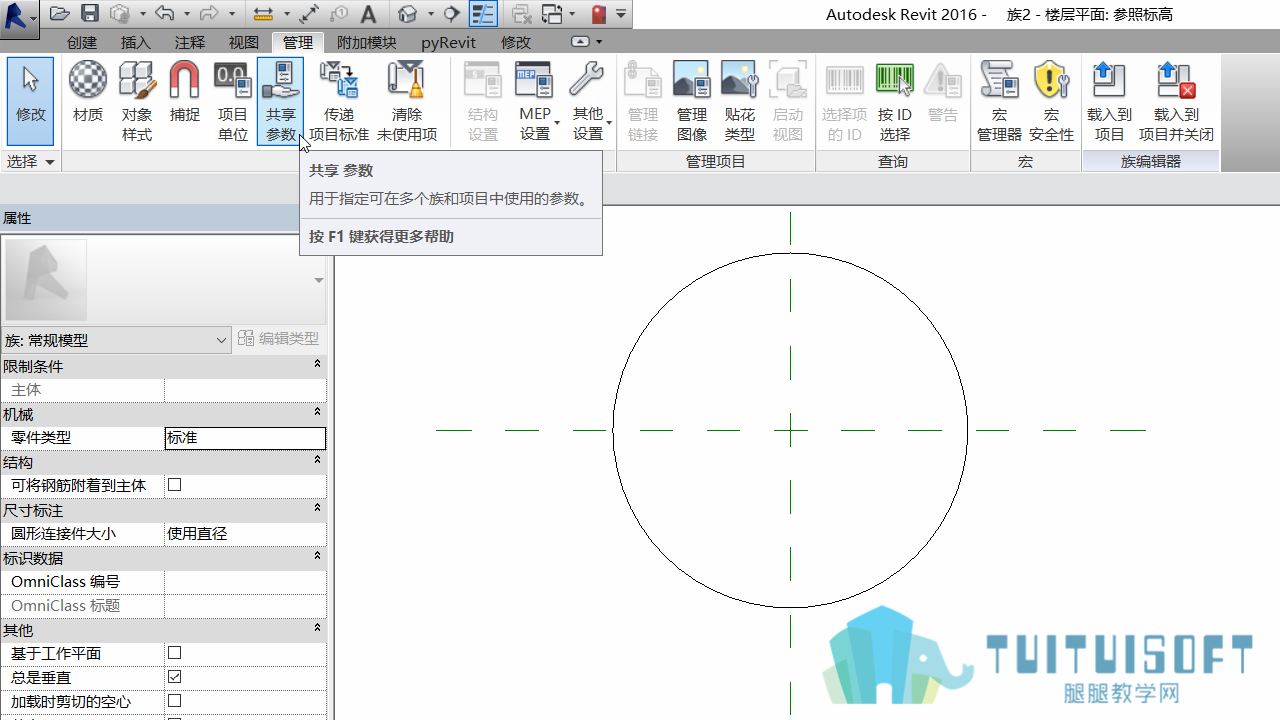Click Select by ID (按ID选择)
The height and width of the screenshot is (720, 1280).
tap(895, 101)
